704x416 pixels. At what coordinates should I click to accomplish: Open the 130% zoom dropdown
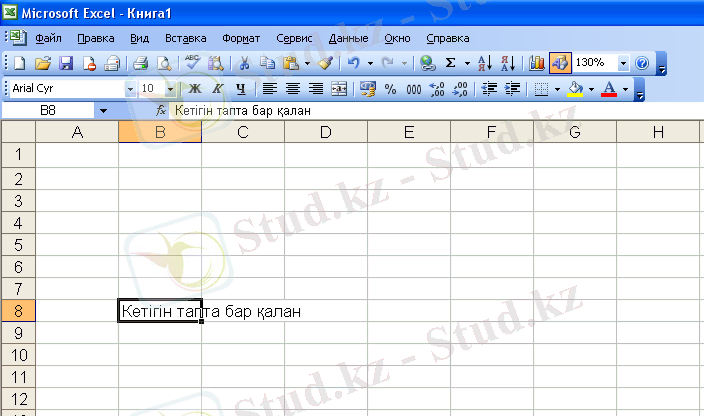coord(624,63)
